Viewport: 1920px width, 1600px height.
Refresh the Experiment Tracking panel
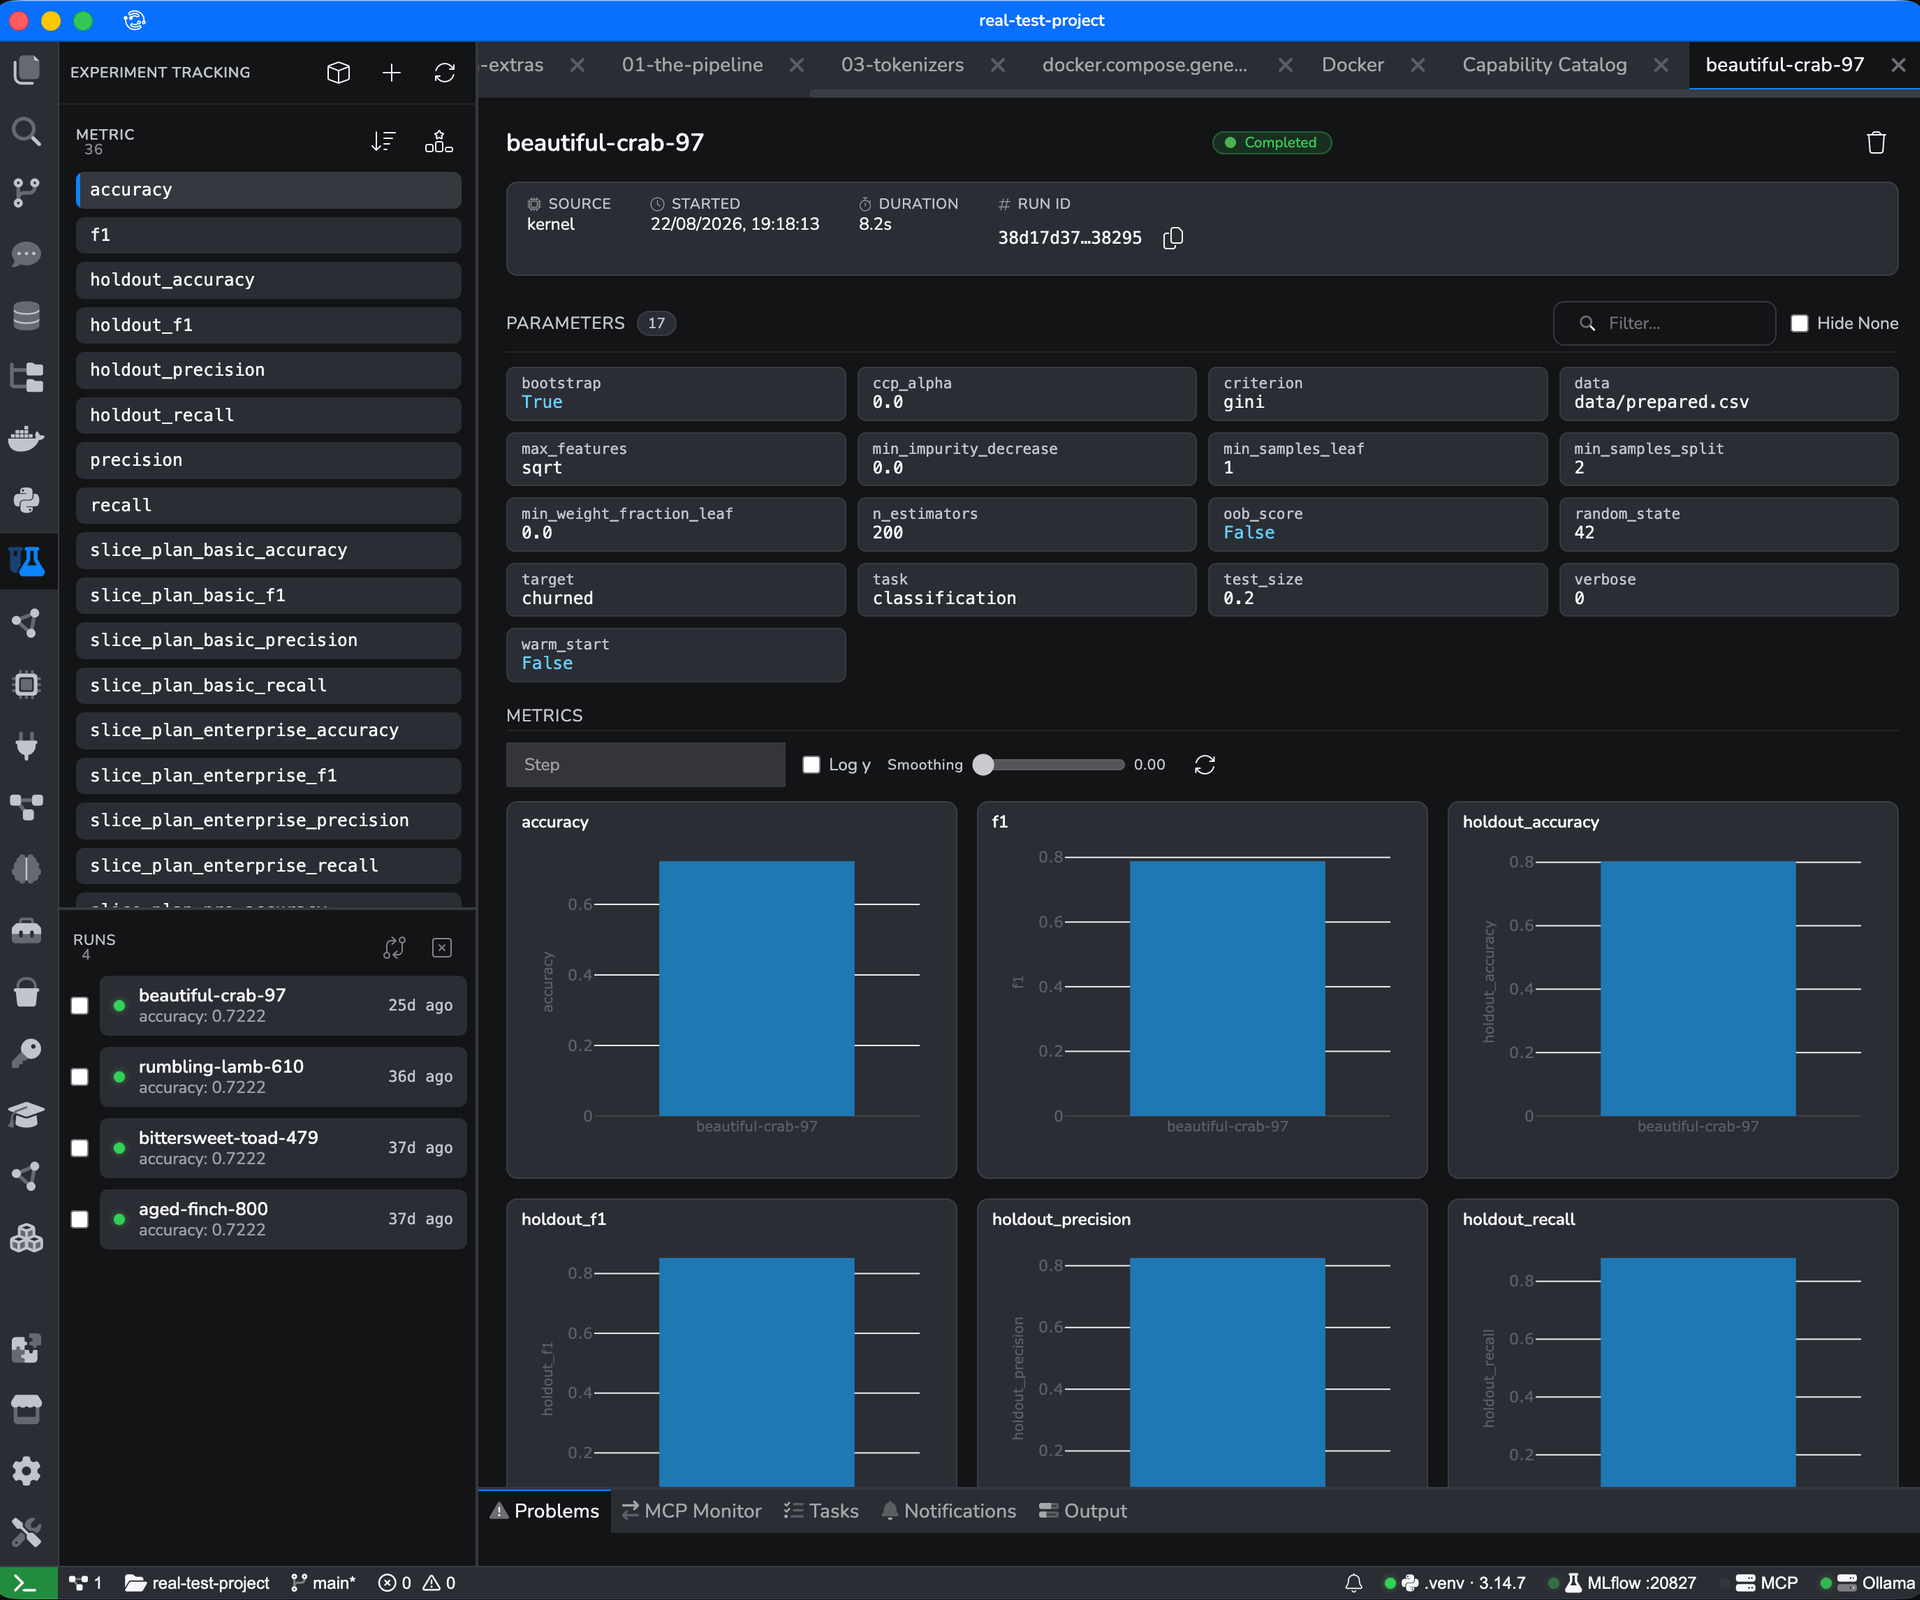(x=445, y=72)
